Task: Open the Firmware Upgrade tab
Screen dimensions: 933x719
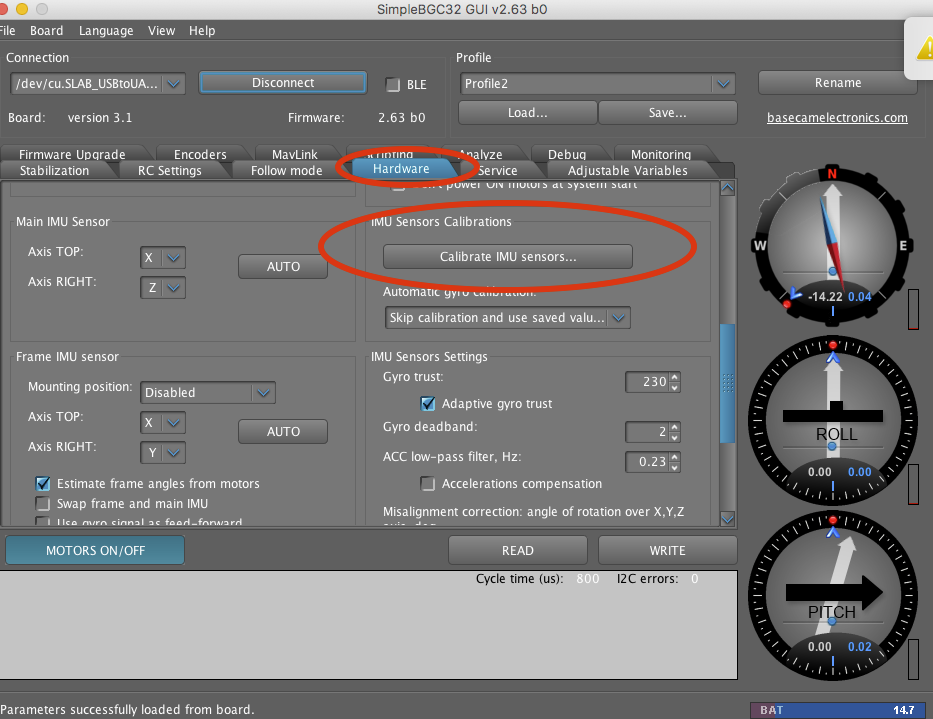Action: click(x=72, y=154)
